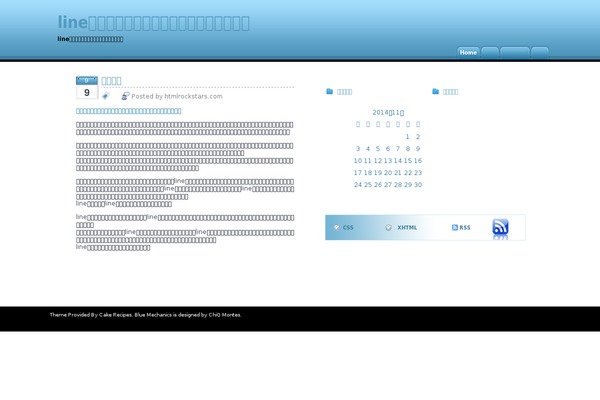
Task: Select day 17 in the calendar
Action: pos(358,173)
